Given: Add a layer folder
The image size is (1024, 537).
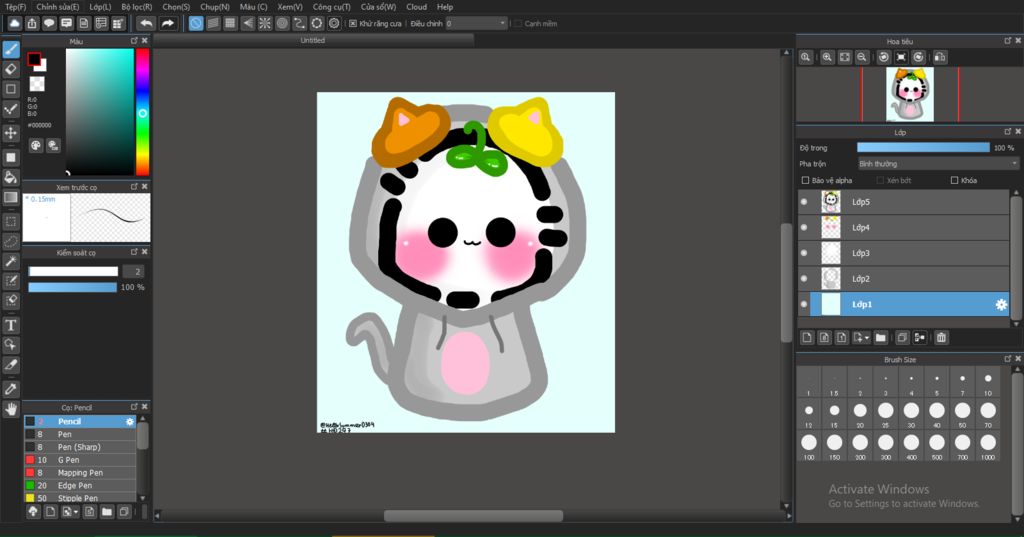Looking at the screenshot, I should point(880,338).
